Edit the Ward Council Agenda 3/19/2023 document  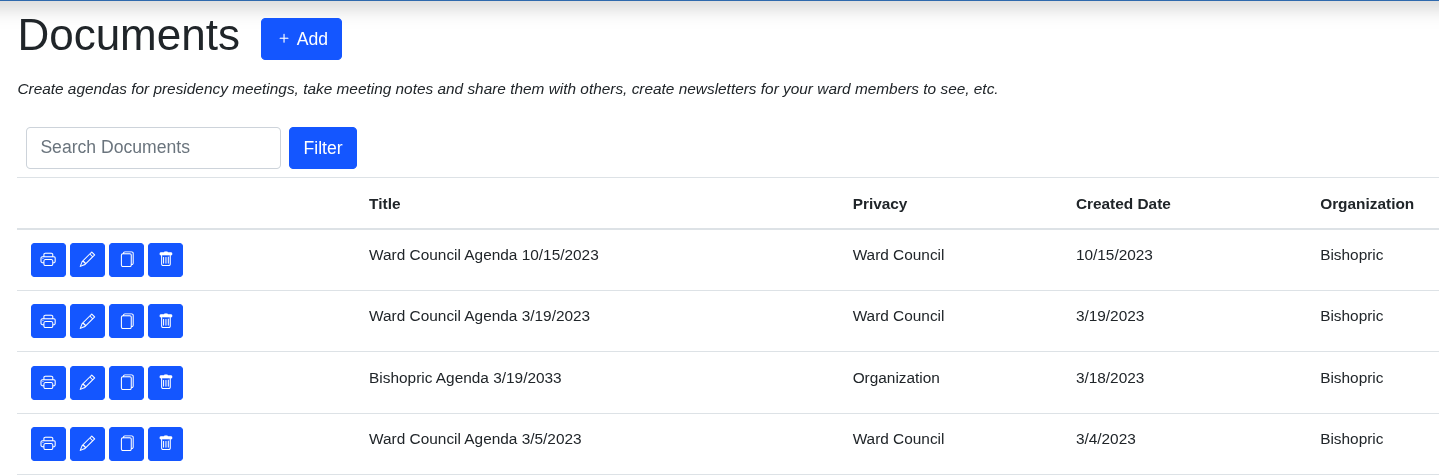coord(87,321)
